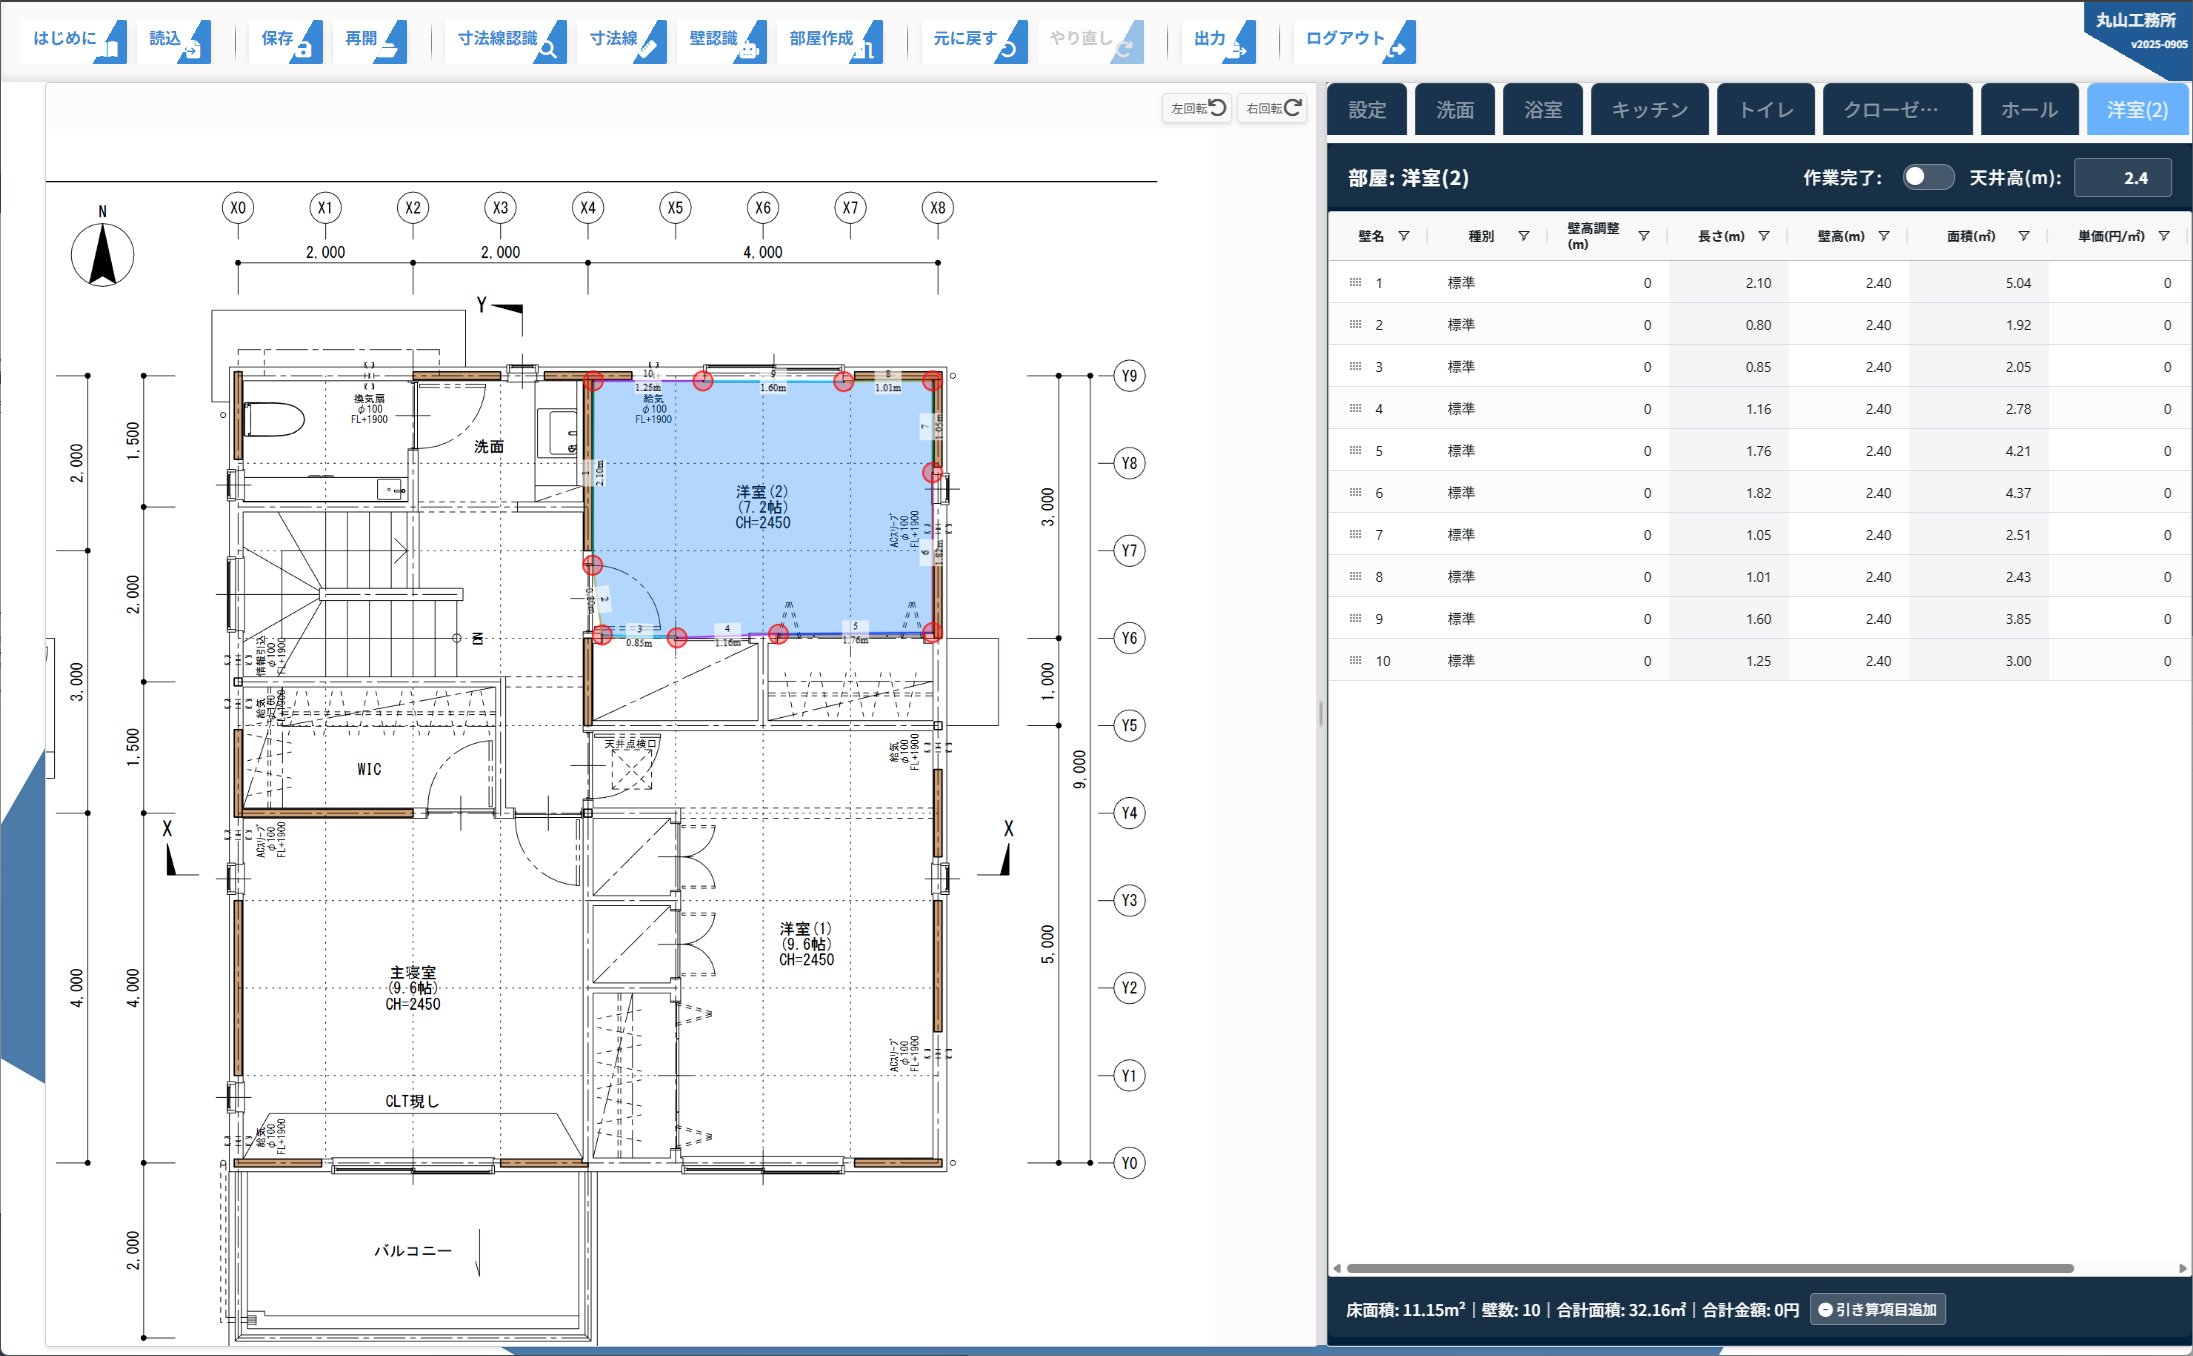Rotate drawing right with 右回転
Screen dimensions: 2193x1356
[1273, 108]
